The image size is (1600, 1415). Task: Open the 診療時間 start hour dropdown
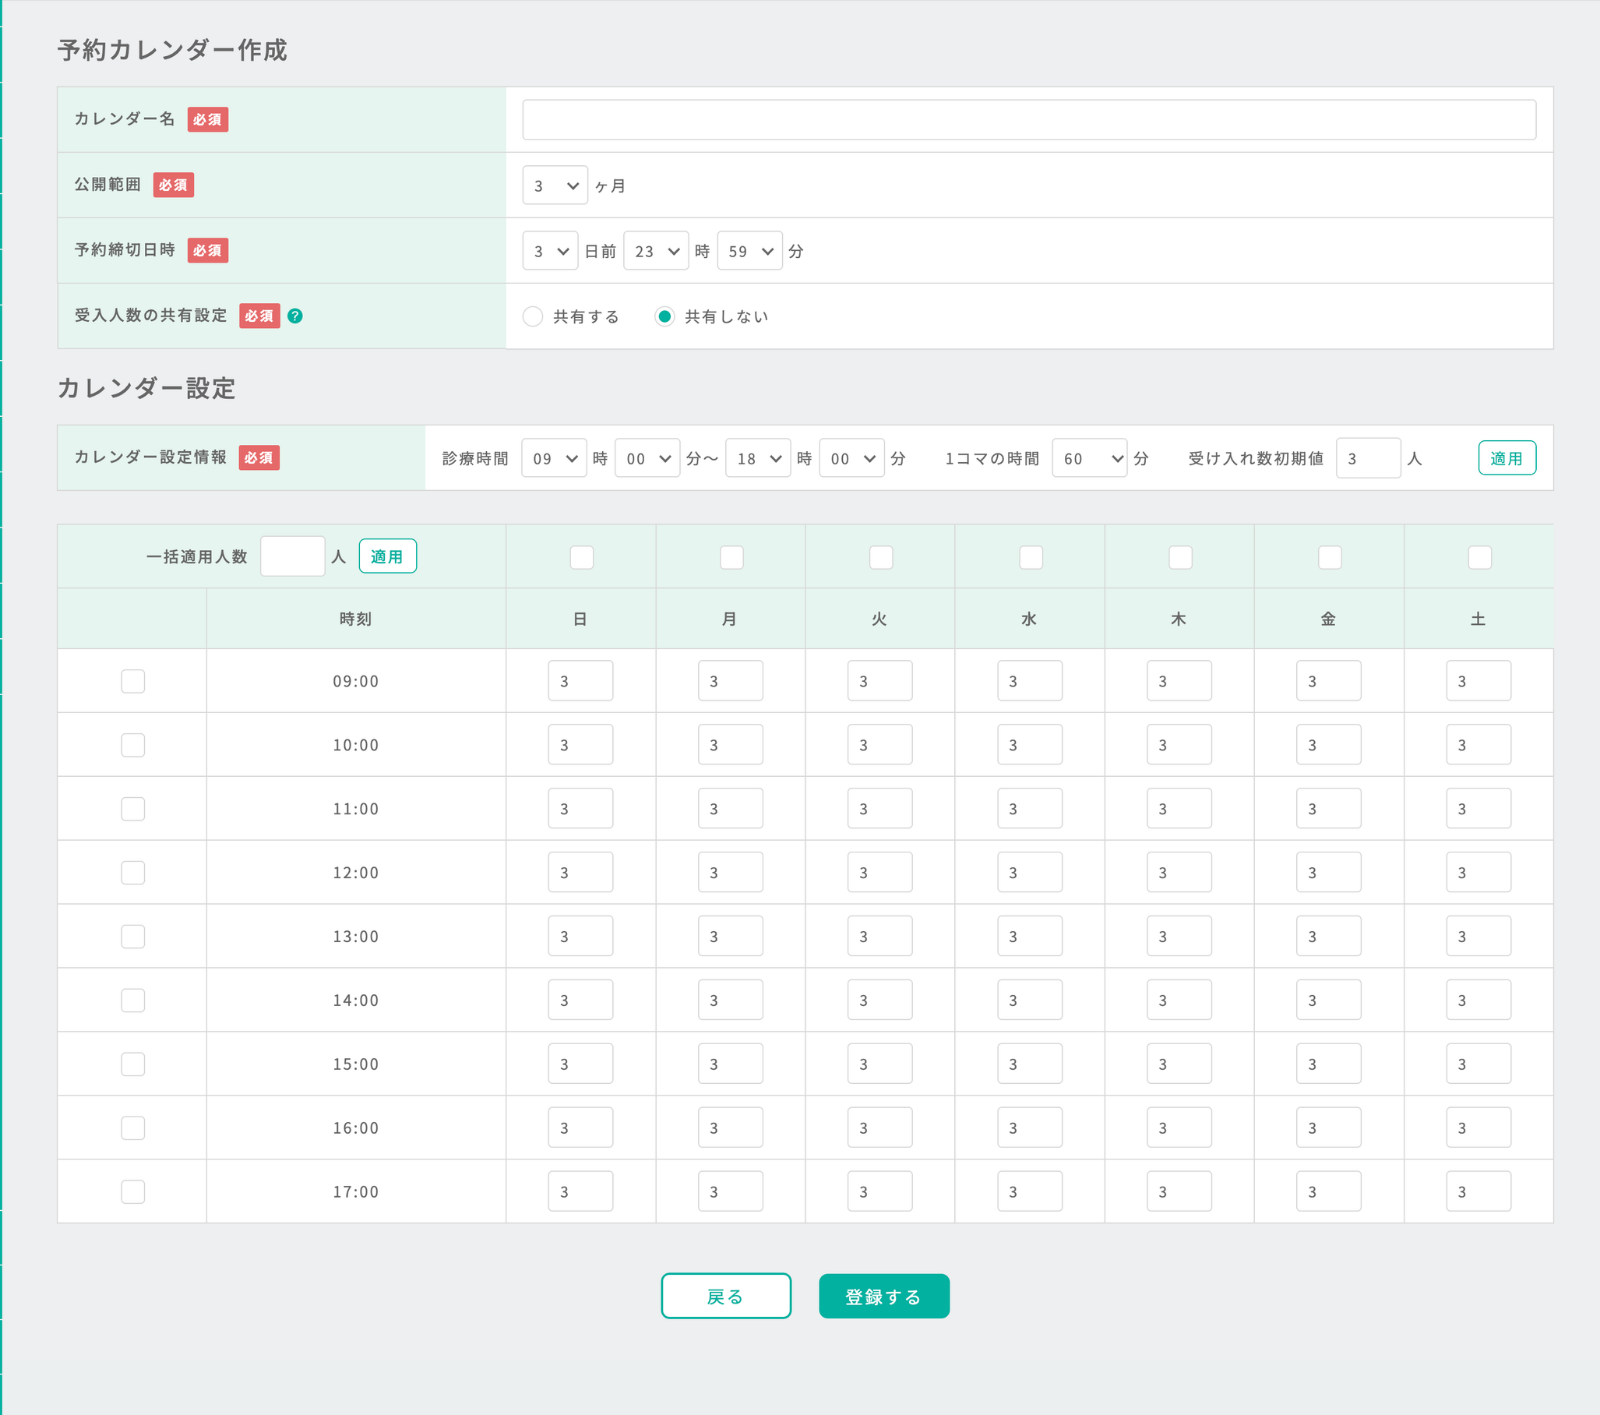(x=554, y=458)
